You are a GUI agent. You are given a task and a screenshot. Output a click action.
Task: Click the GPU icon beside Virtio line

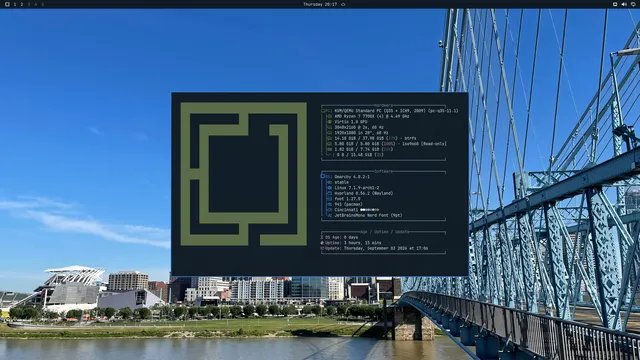pos(330,122)
